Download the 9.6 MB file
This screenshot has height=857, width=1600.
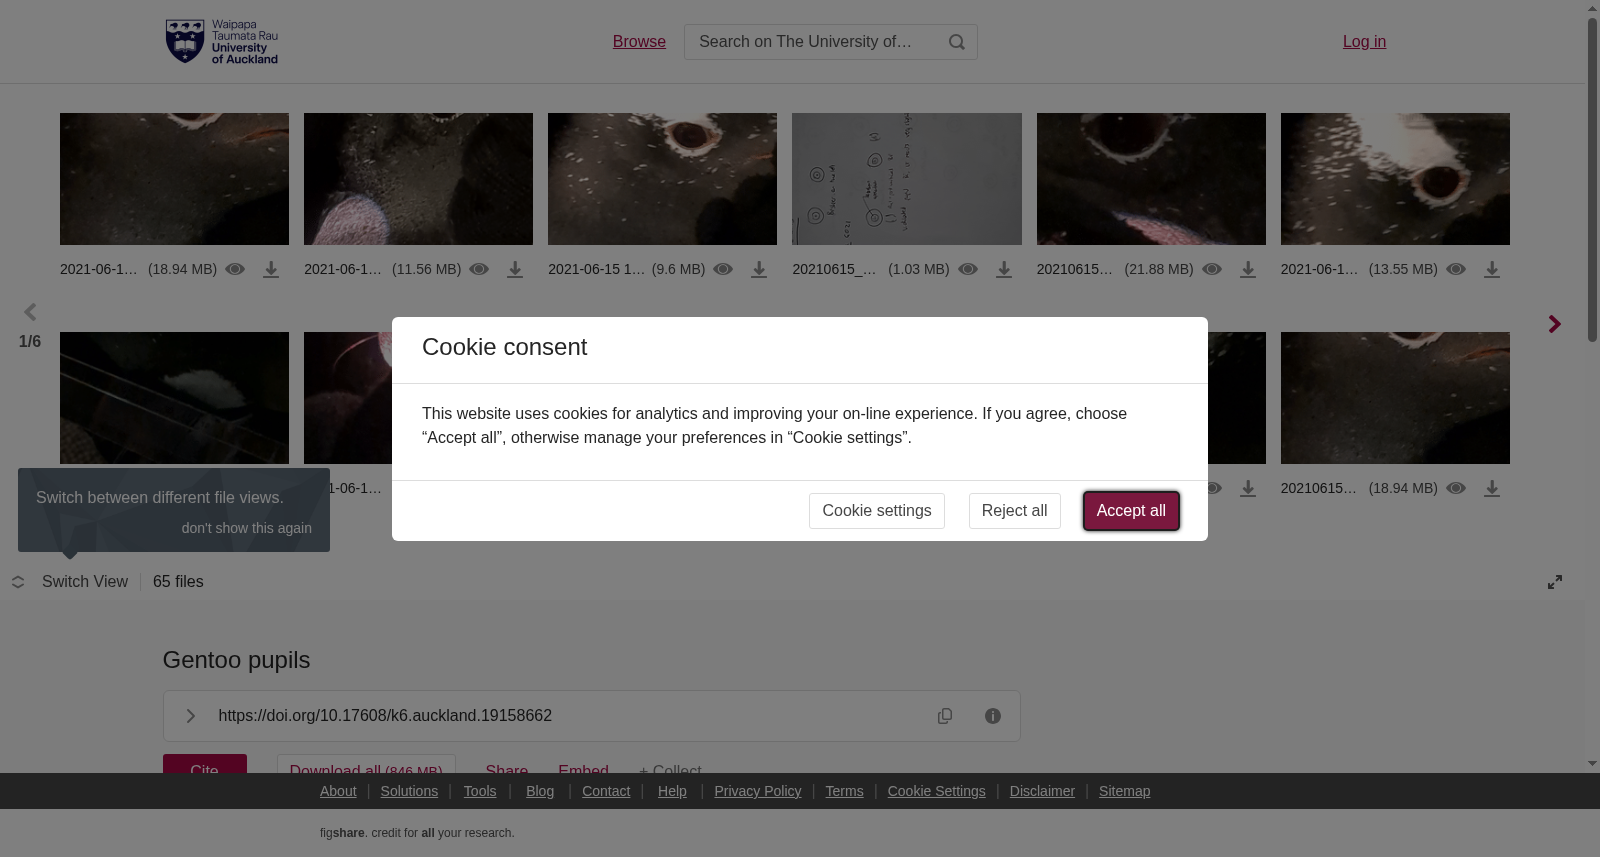coord(759,270)
